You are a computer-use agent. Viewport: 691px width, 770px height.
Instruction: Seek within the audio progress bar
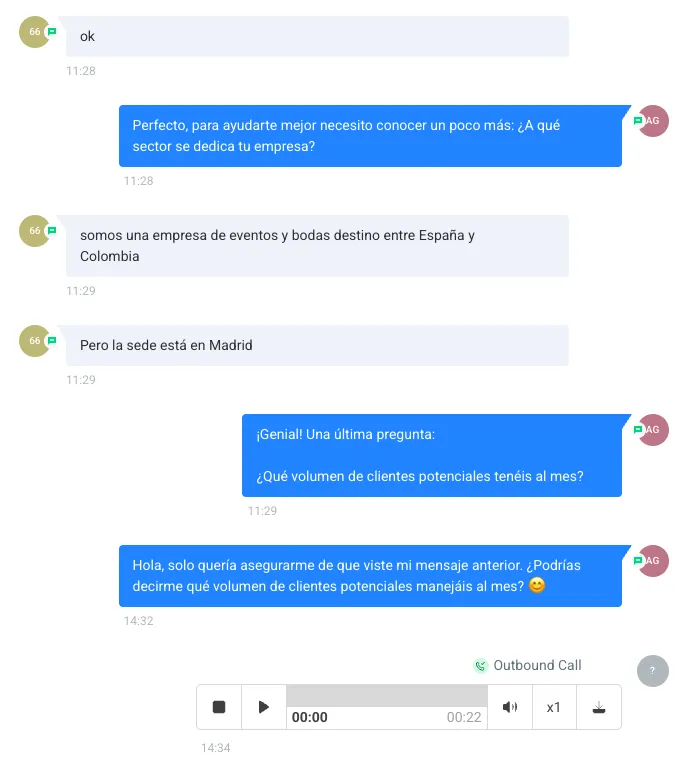click(387, 696)
